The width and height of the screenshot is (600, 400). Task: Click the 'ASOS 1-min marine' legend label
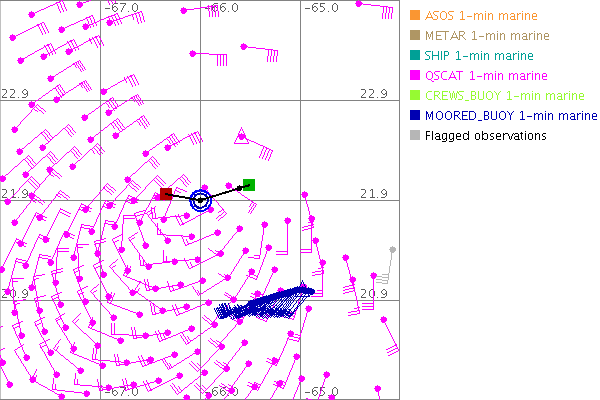point(481,16)
